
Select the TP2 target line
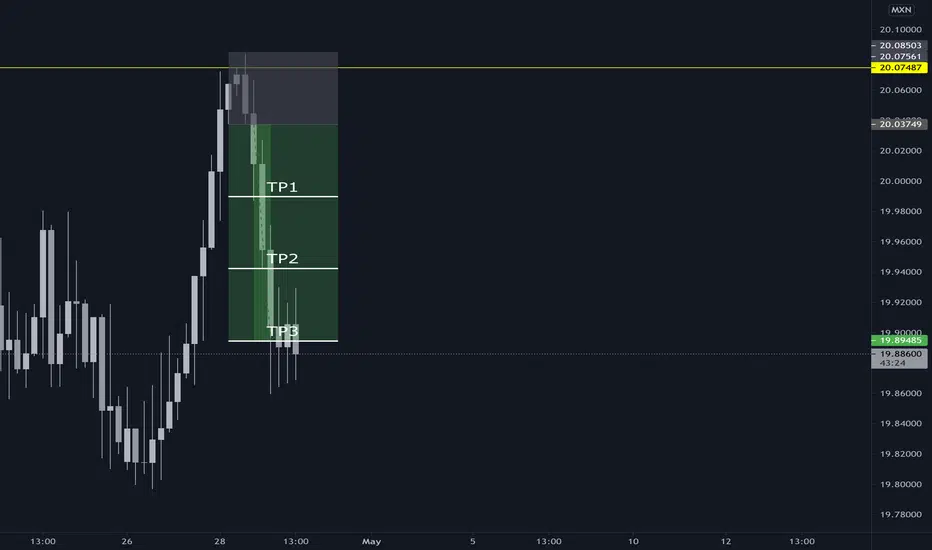tap(283, 268)
